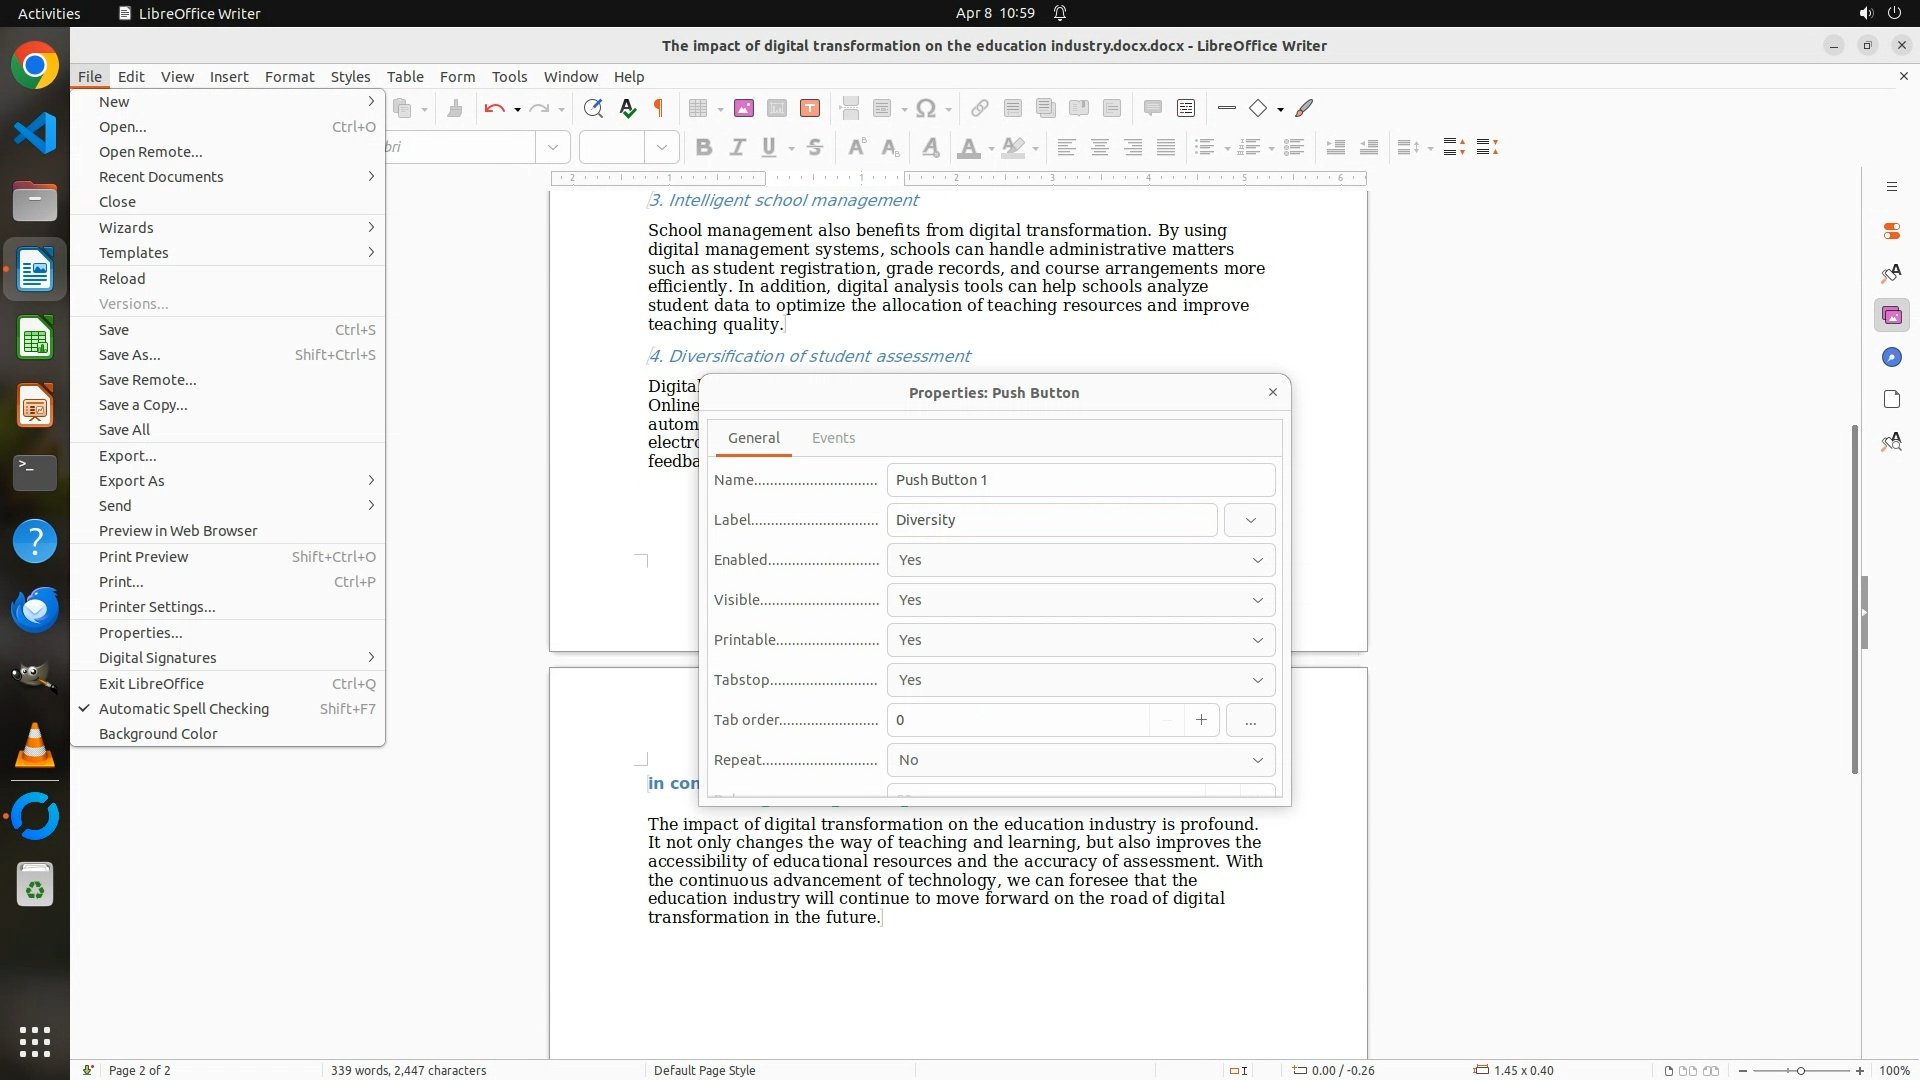Image resolution: width=1920 pixels, height=1080 pixels.
Task: Expand the Label field dropdown arrow
Action: (x=1250, y=520)
